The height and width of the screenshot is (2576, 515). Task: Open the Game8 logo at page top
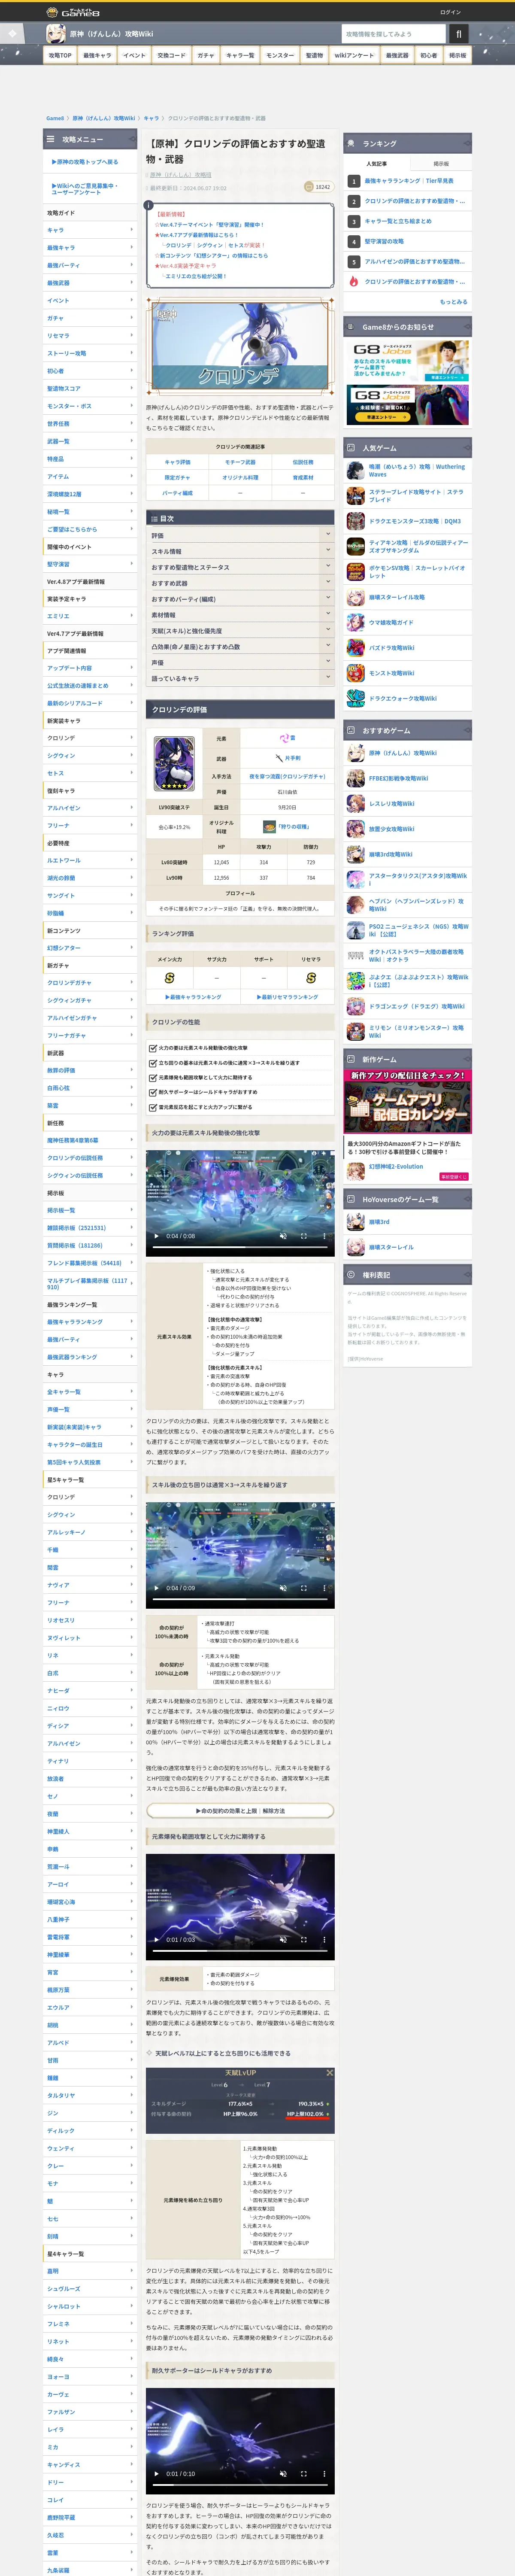pyautogui.click(x=73, y=12)
